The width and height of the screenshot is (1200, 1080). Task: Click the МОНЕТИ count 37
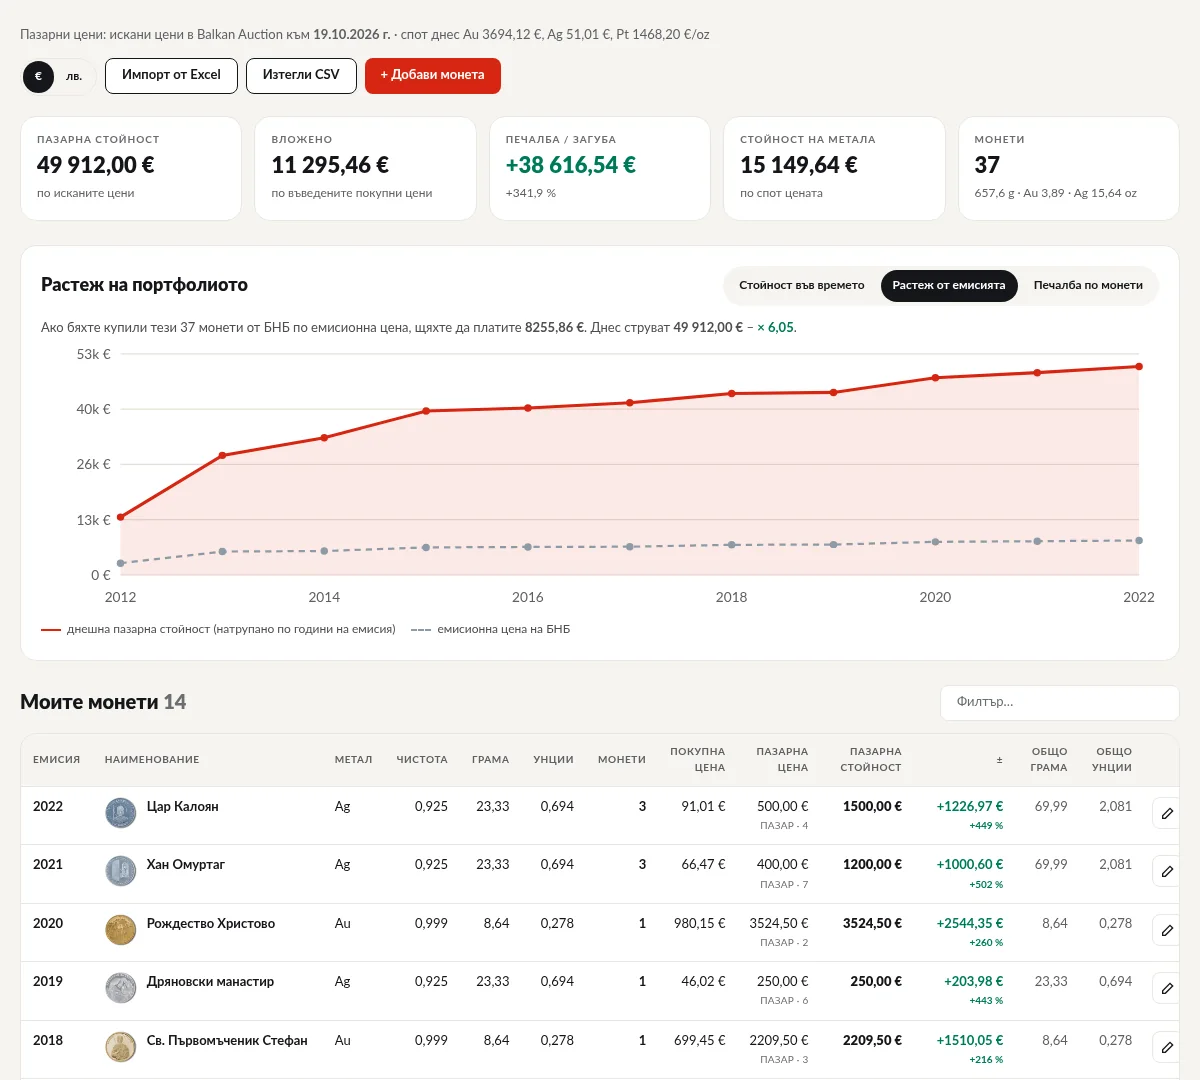pos(987,165)
